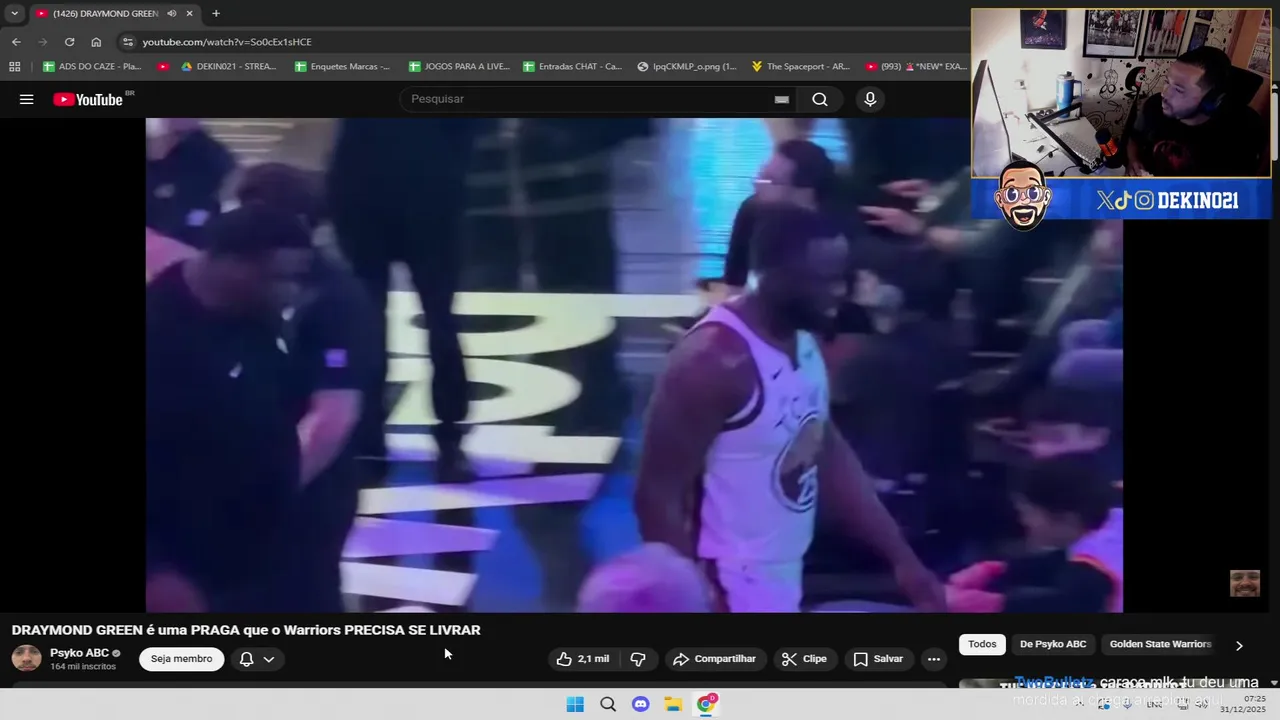
Task: Open Discord from the taskbar
Action: click(x=641, y=704)
